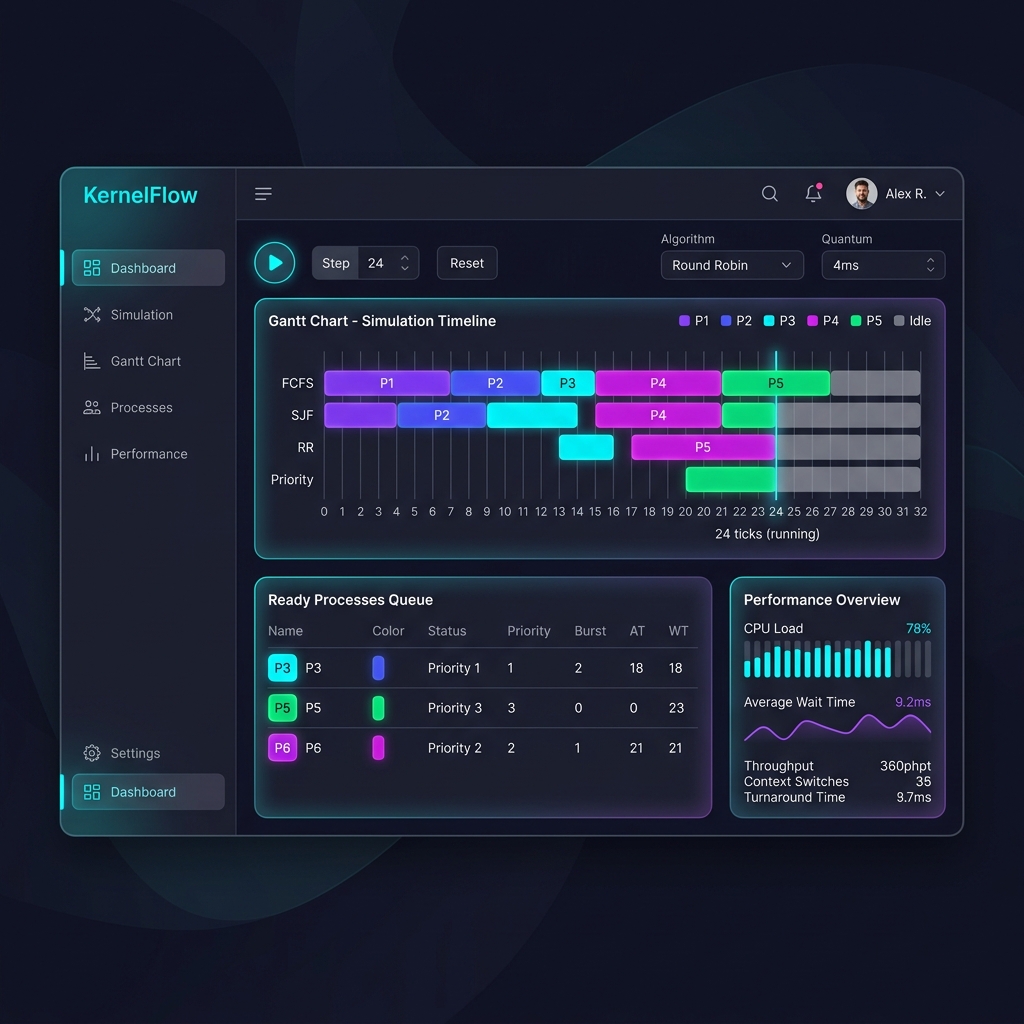The height and width of the screenshot is (1024, 1024).
Task: Select the P2 bar in FCFS row
Action: [x=495, y=383]
